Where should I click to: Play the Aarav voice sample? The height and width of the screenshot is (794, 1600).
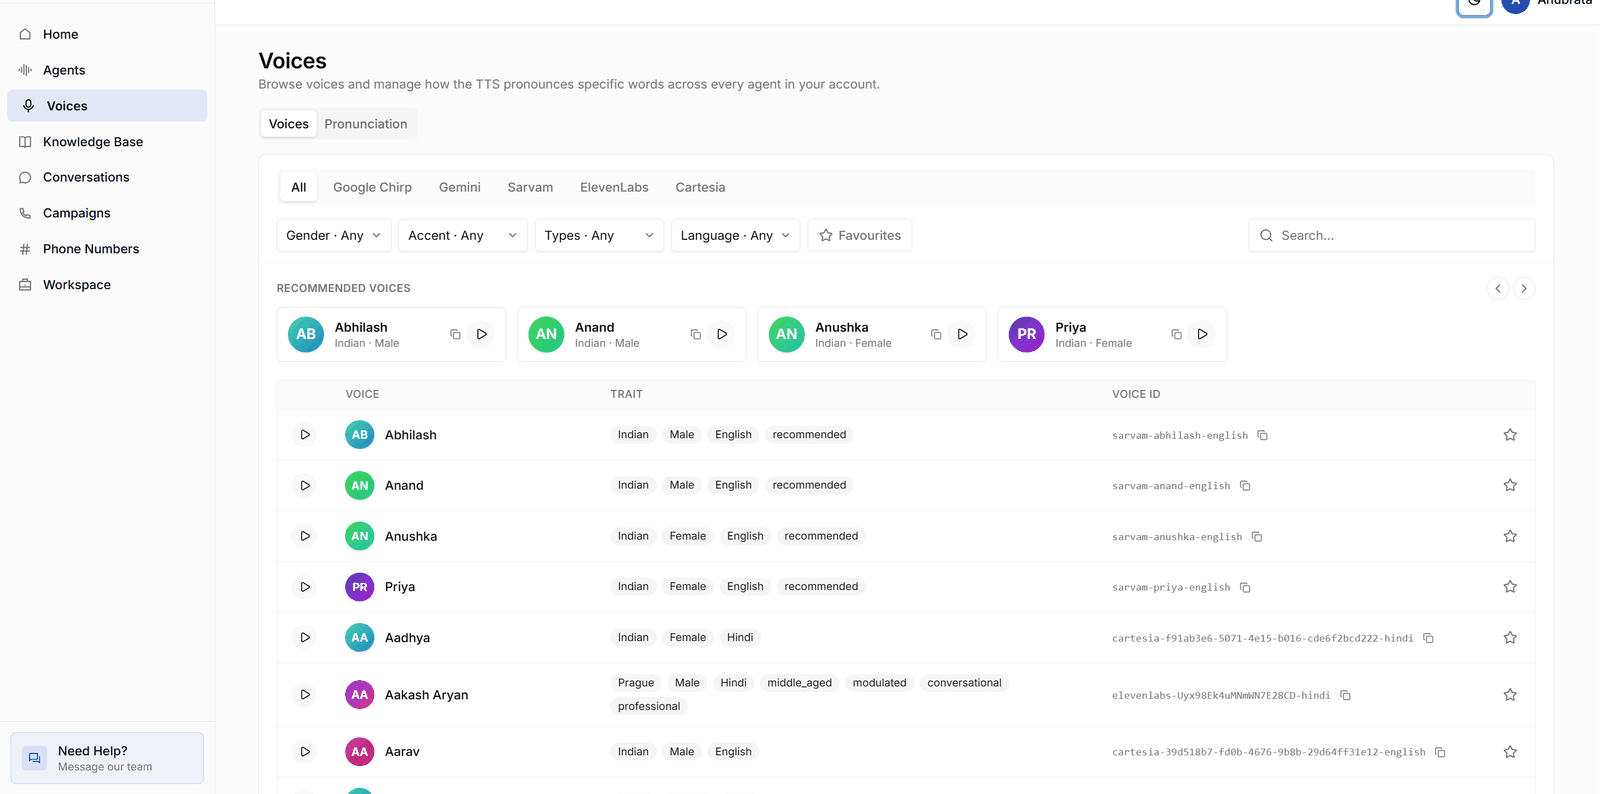point(305,752)
